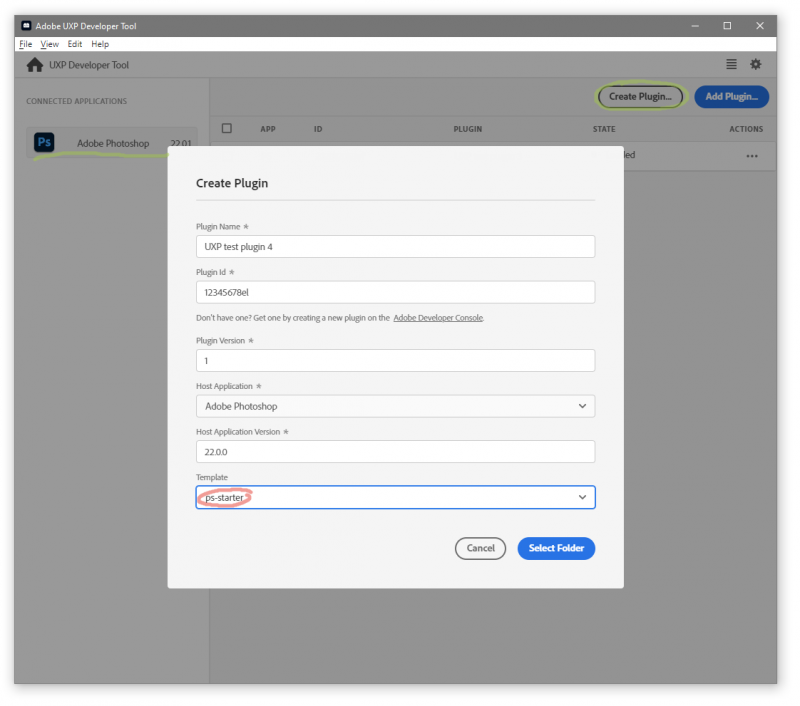Click into the Plugin Id field

pyautogui.click(x=395, y=292)
